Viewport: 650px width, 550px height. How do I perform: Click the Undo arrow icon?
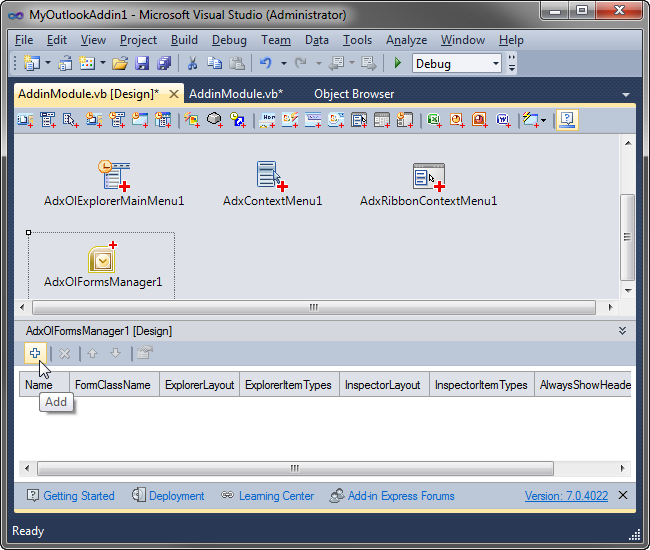pos(266,64)
